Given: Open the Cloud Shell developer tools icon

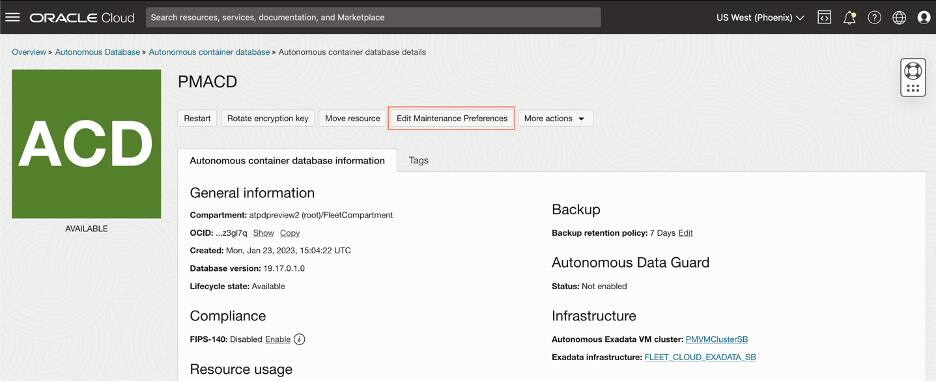Looking at the screenshot, I should point(824,17).
